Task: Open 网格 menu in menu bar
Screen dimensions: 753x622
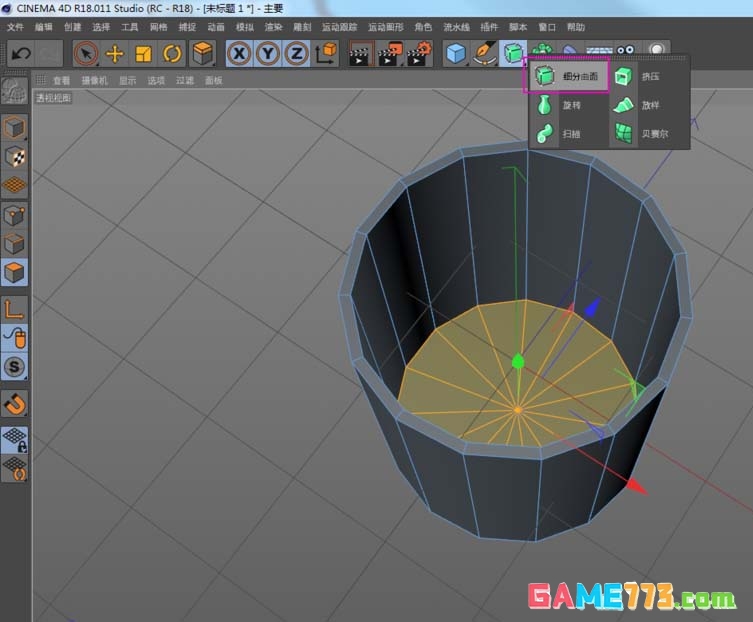Action: (158, 27)
